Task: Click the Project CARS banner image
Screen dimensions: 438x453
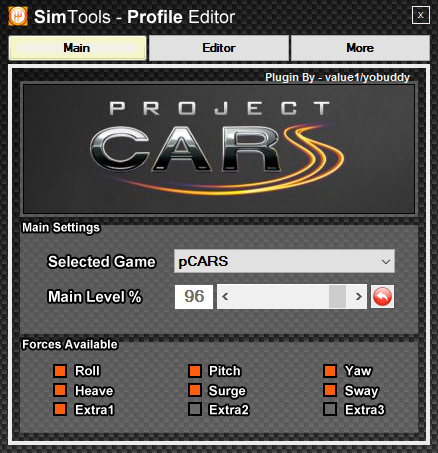Action: (x=219, y=149)
